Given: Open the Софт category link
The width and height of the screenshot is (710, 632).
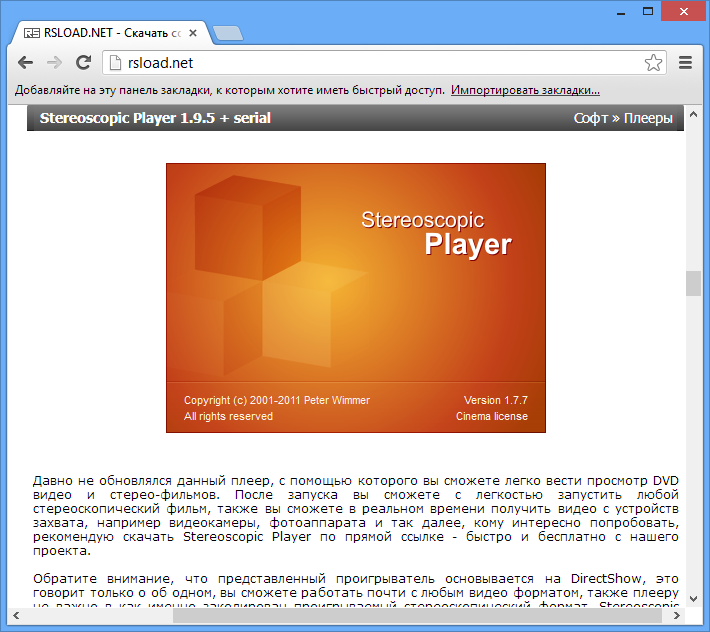Looking at the screenshot, I should click(590, 118).
